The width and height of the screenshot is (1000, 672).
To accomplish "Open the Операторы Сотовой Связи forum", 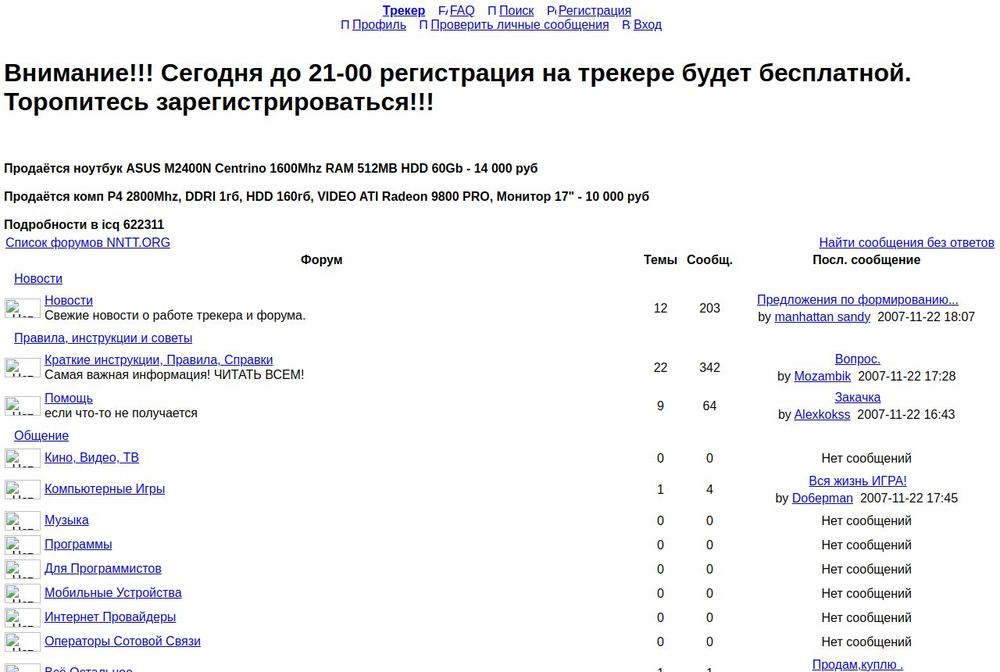I will 122,641.
